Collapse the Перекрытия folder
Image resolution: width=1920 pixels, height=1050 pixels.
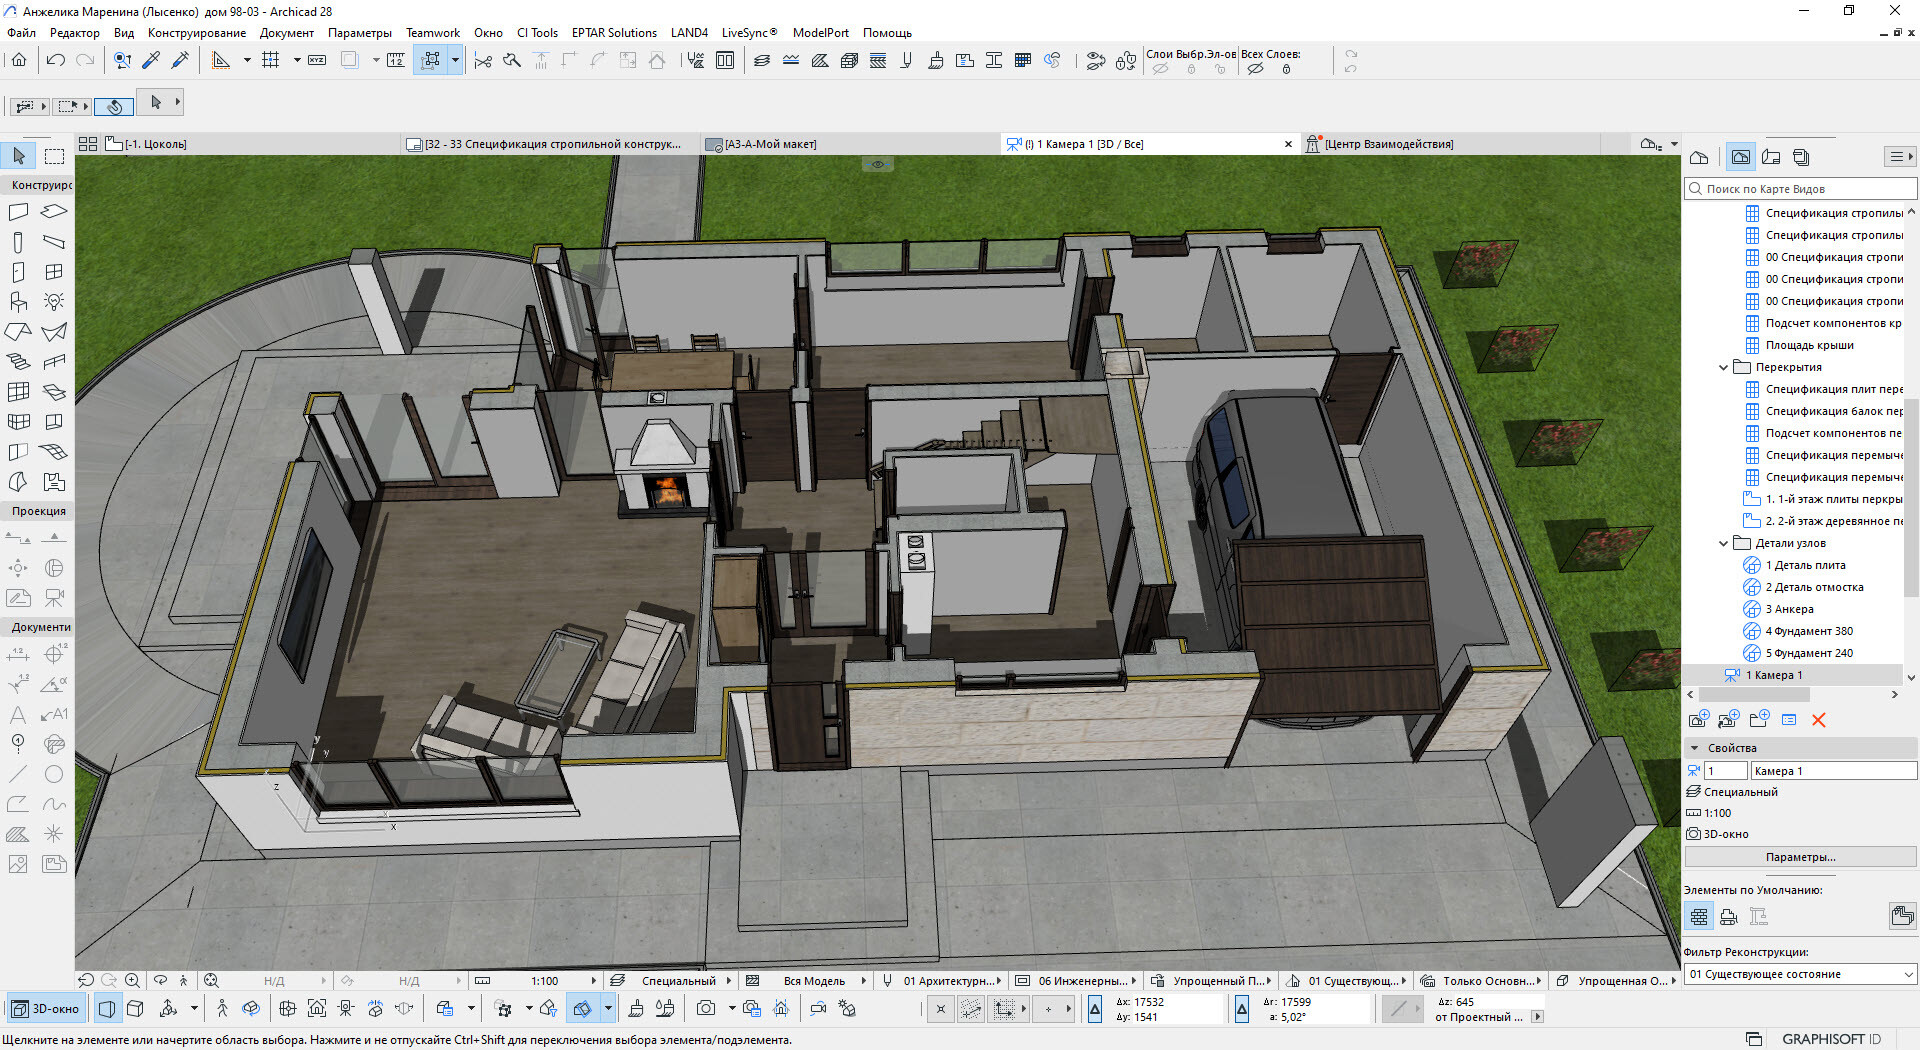tap(1723, 367)
